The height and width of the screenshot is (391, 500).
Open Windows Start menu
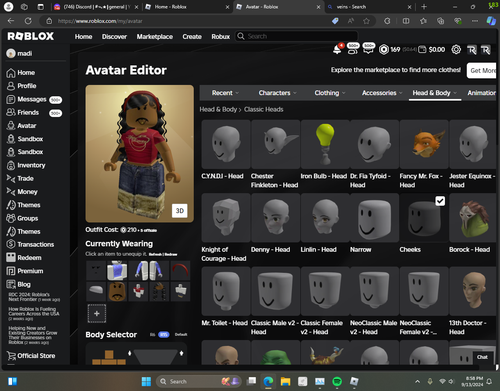[146, 381]
